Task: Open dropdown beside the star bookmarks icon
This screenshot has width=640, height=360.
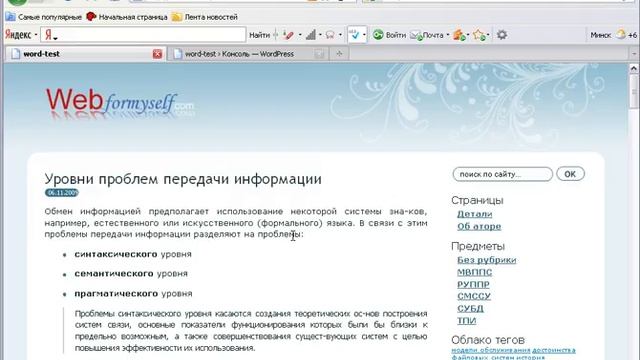Action: point(488,35)
